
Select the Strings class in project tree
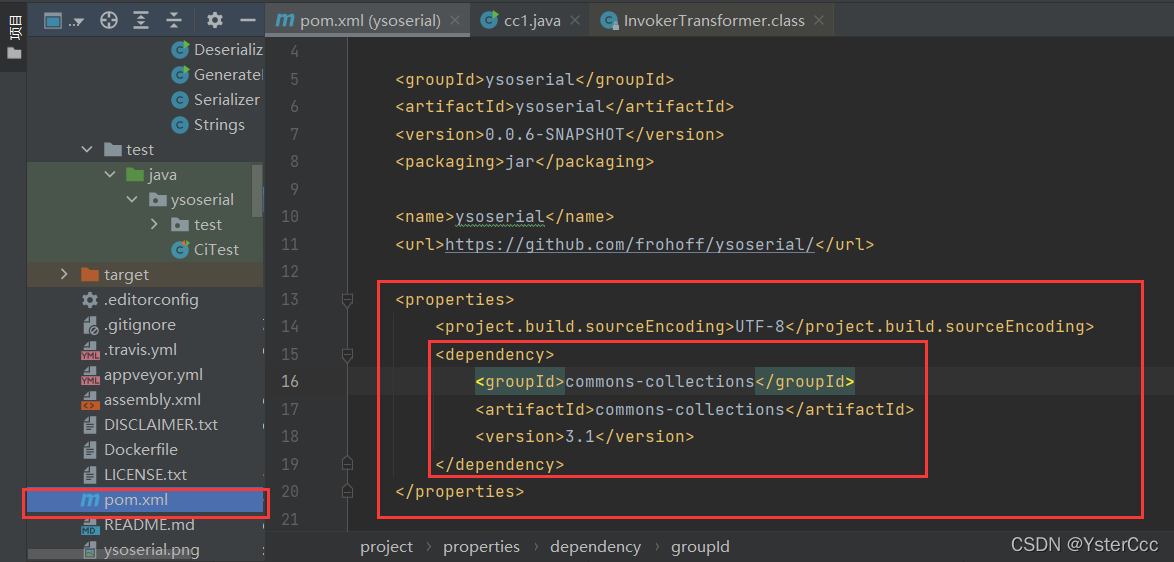coord(219,124)
